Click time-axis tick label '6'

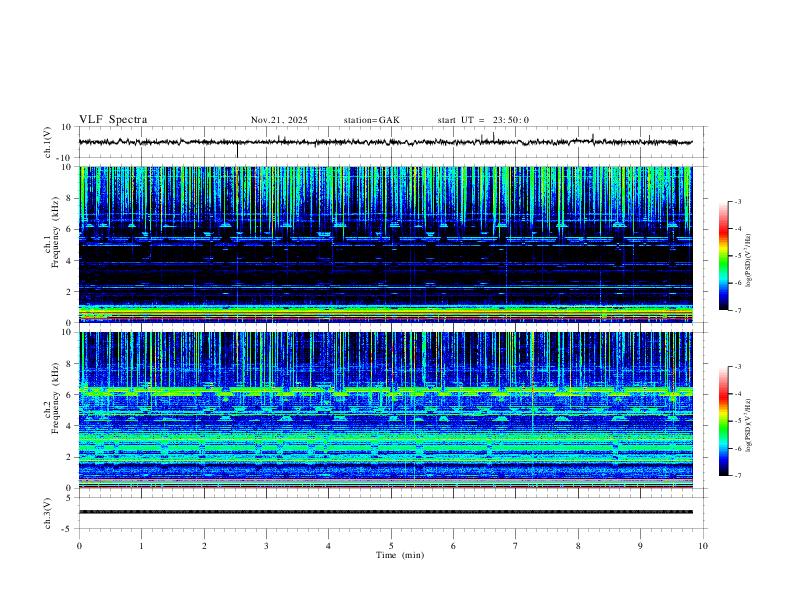coord(453,546)
